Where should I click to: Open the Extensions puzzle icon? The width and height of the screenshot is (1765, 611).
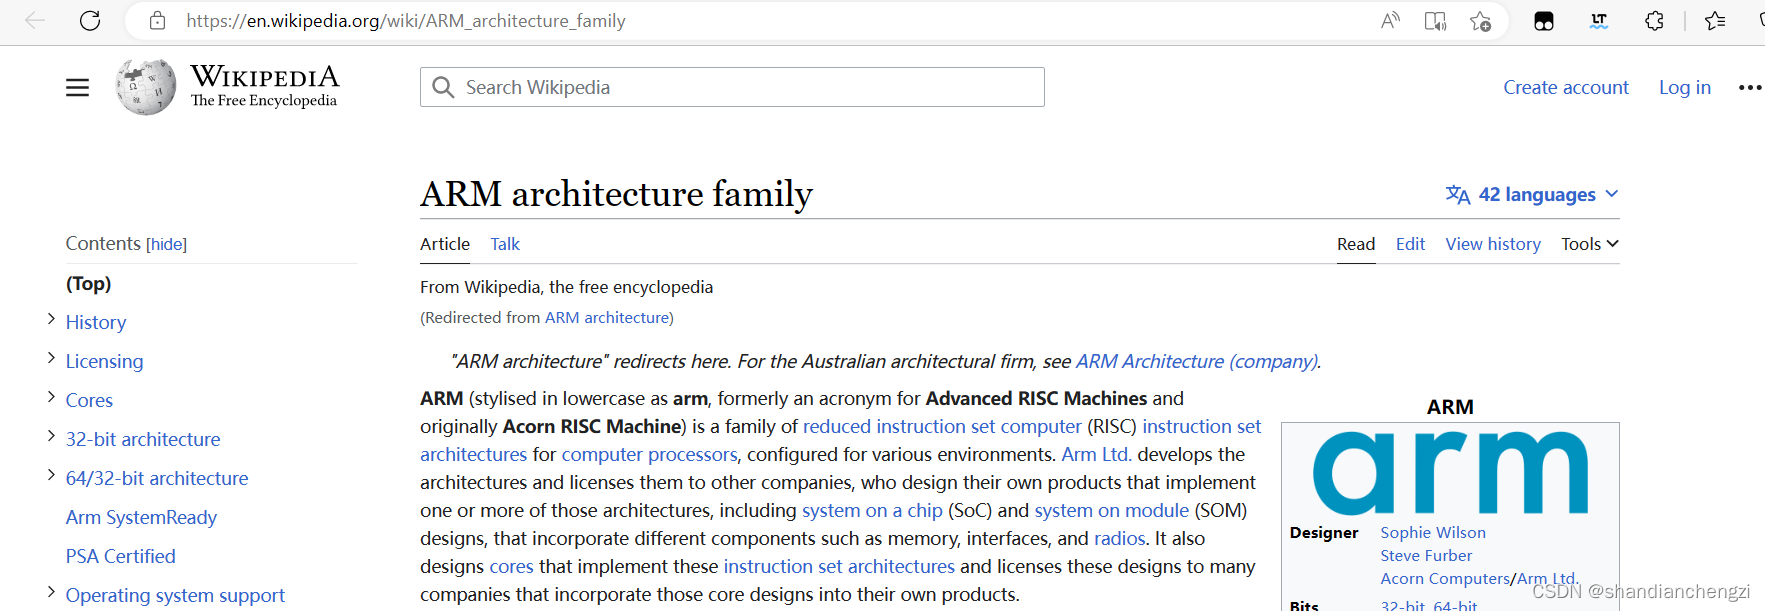1654,20
